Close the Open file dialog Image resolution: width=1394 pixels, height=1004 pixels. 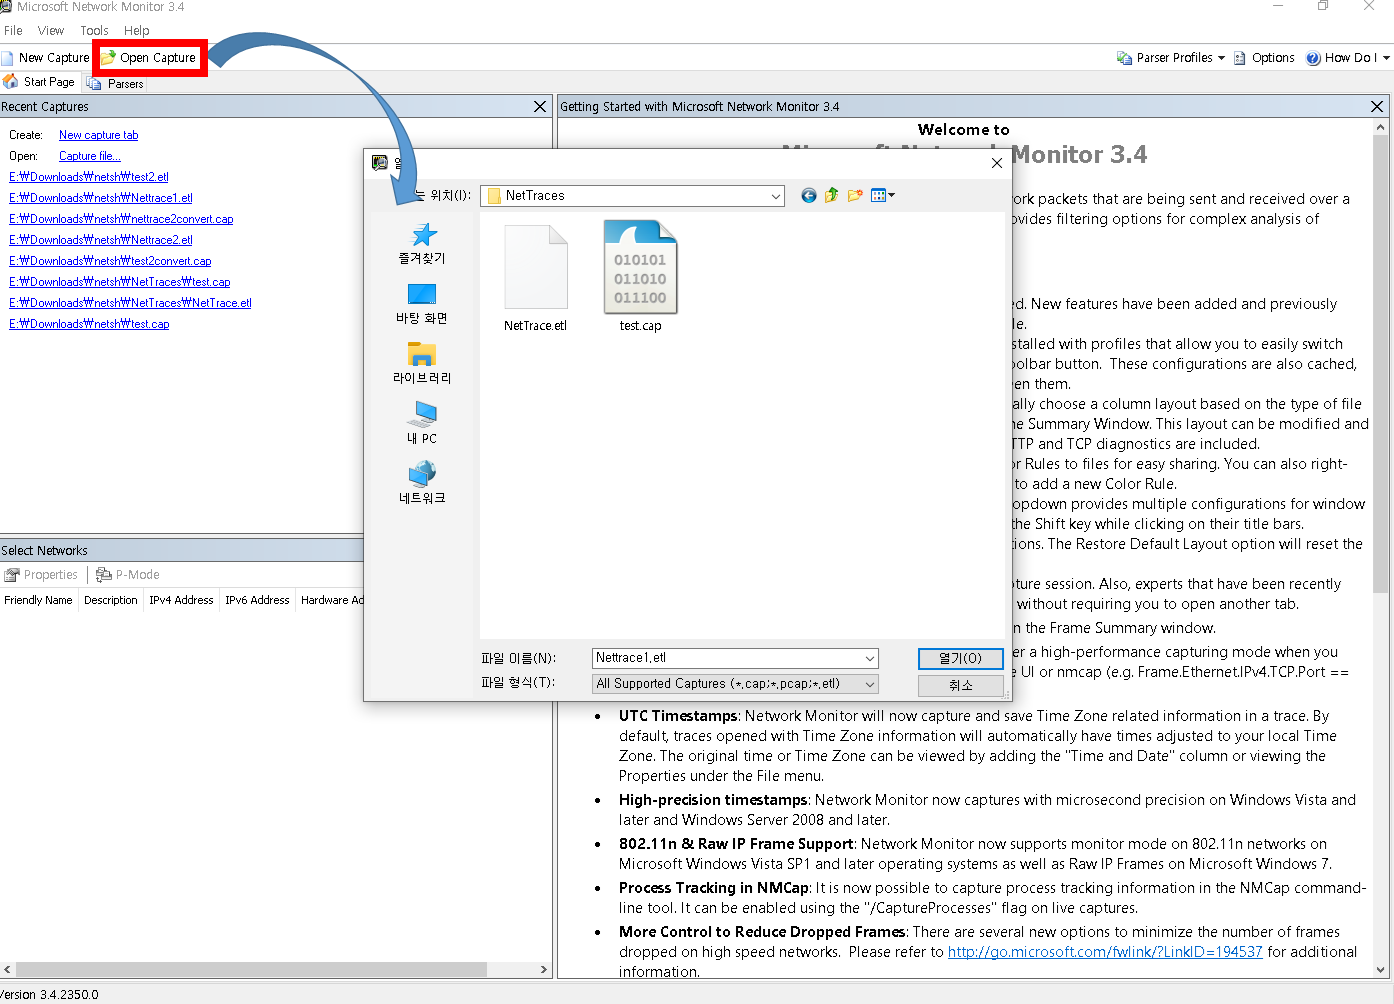996,163
